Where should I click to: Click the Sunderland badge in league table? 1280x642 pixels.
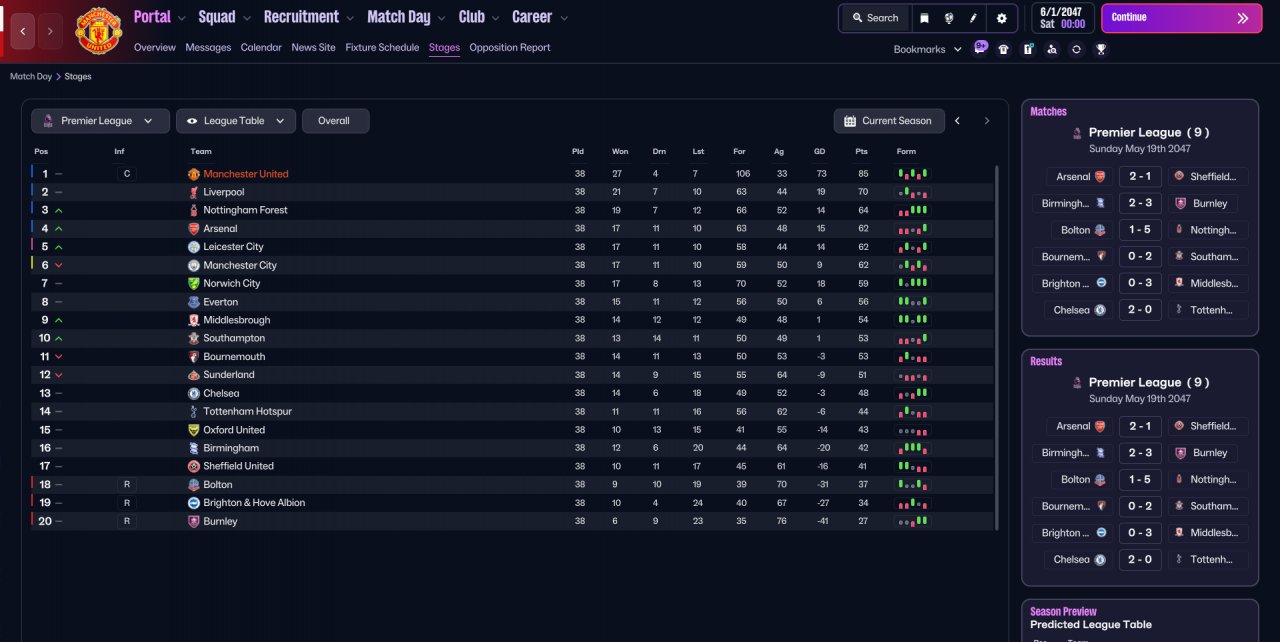coord(194,375)
